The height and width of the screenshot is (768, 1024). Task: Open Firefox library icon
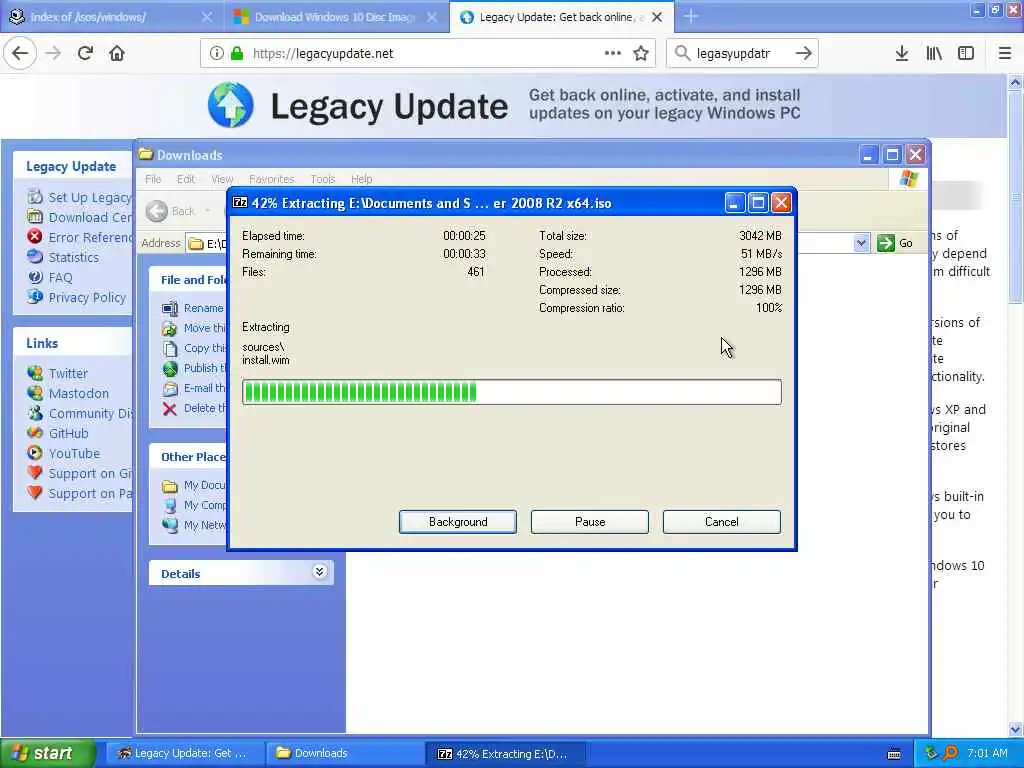934,54
